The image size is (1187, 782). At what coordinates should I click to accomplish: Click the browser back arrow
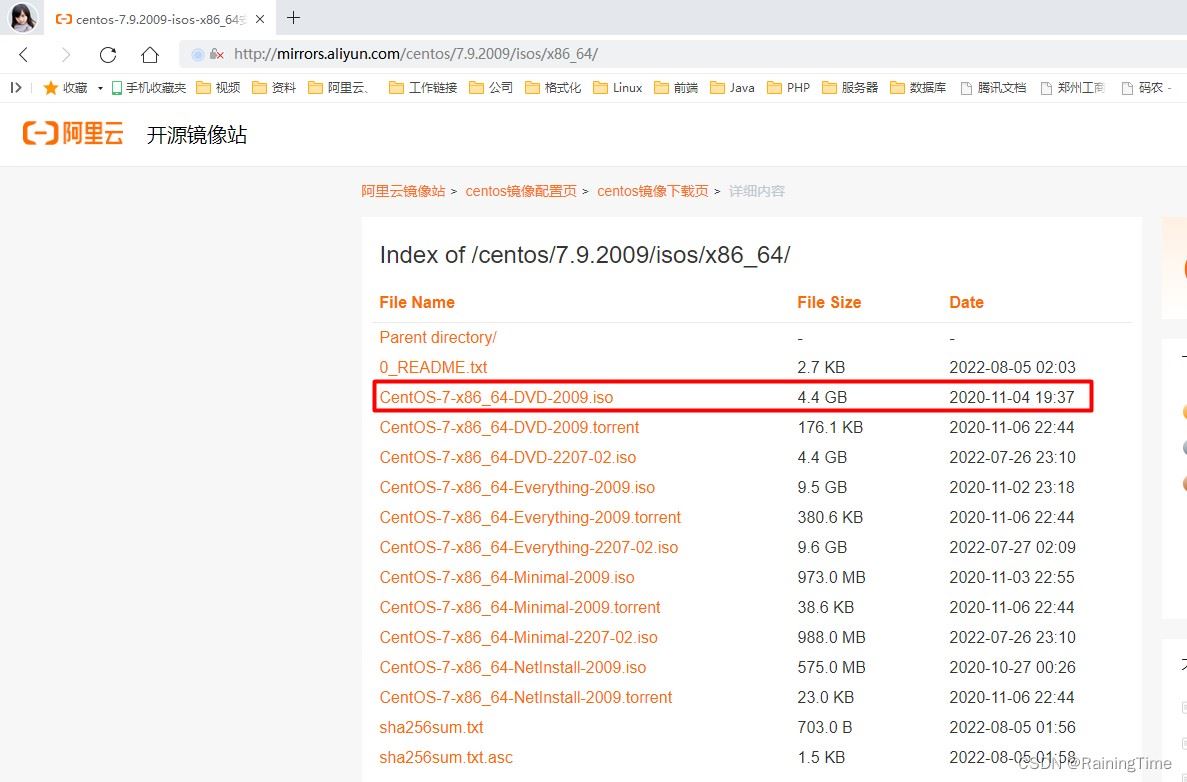click(x=23, y=55)
